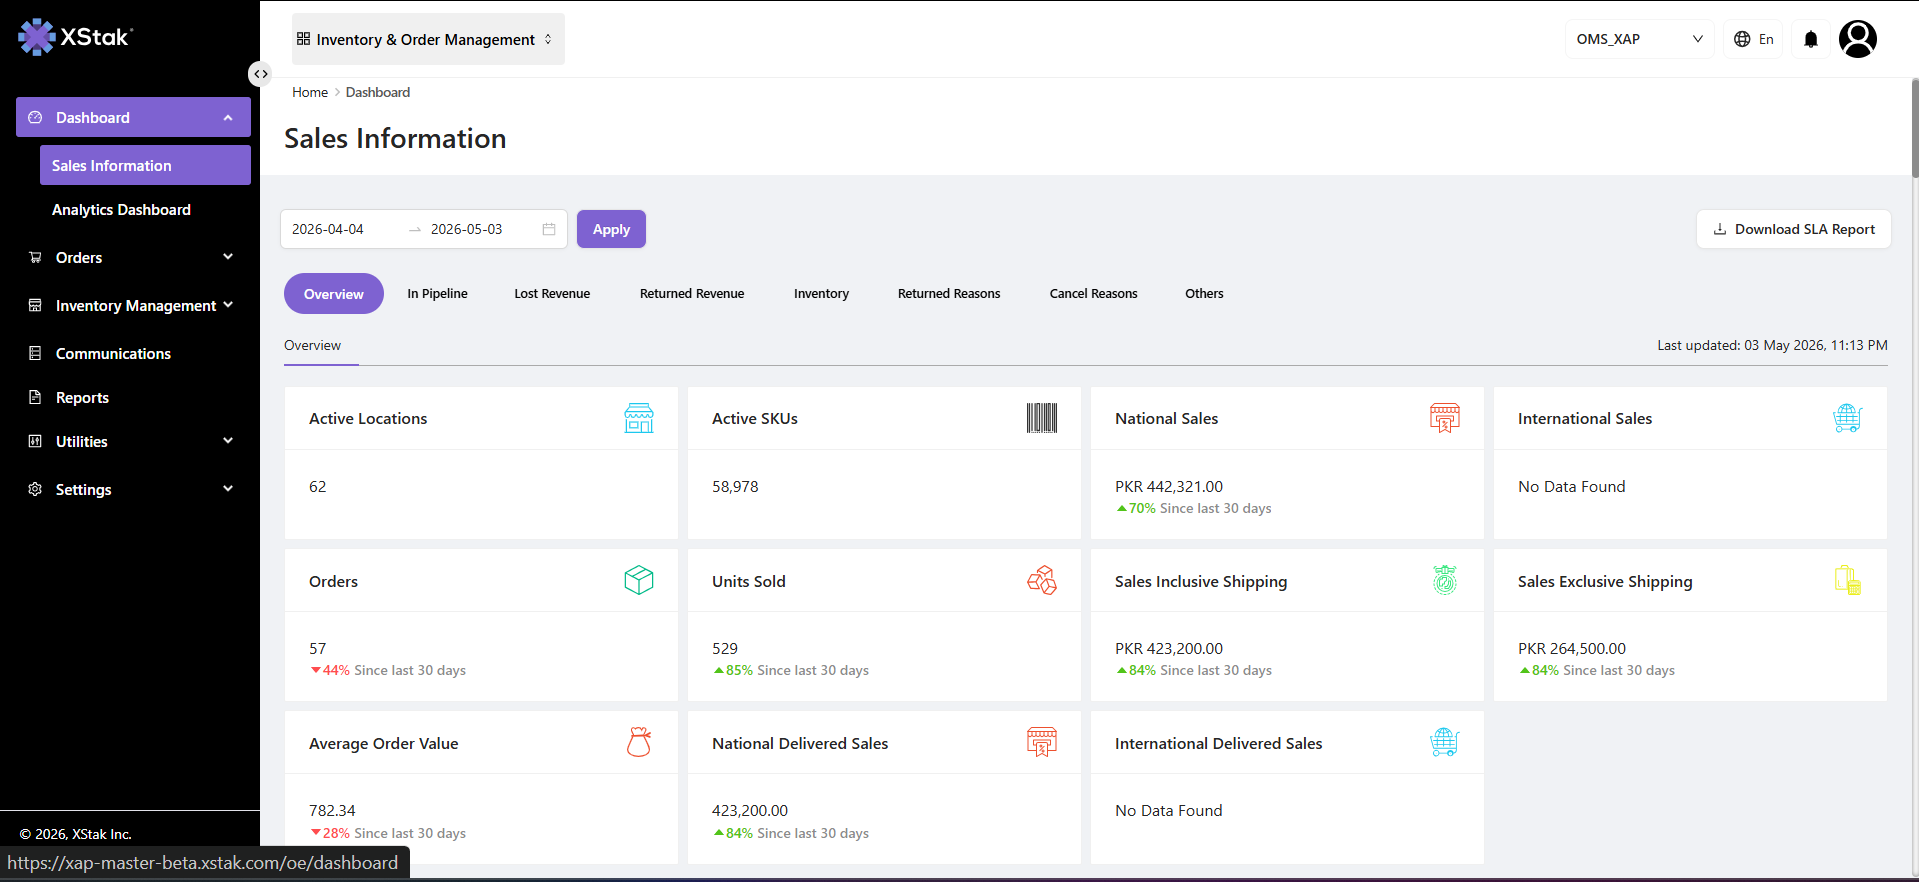
Task: Expand the Settings sidebar menu
Action: click(133, 489)
